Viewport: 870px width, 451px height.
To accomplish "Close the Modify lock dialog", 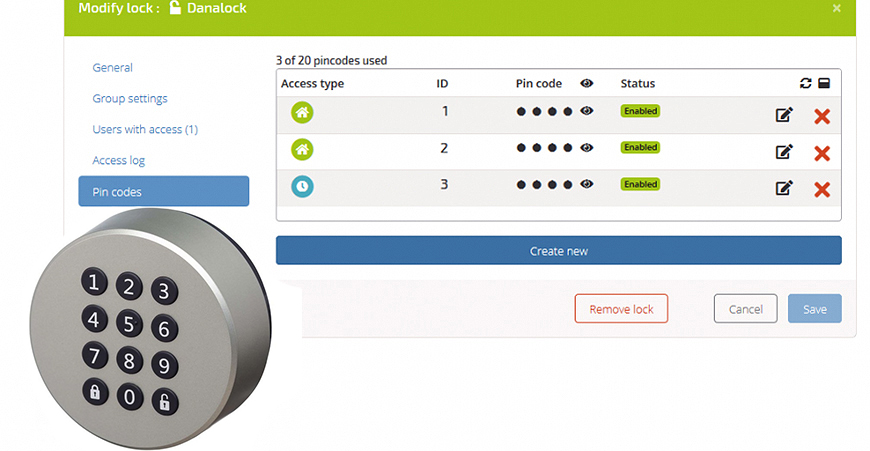I will [x=837, y=8].
